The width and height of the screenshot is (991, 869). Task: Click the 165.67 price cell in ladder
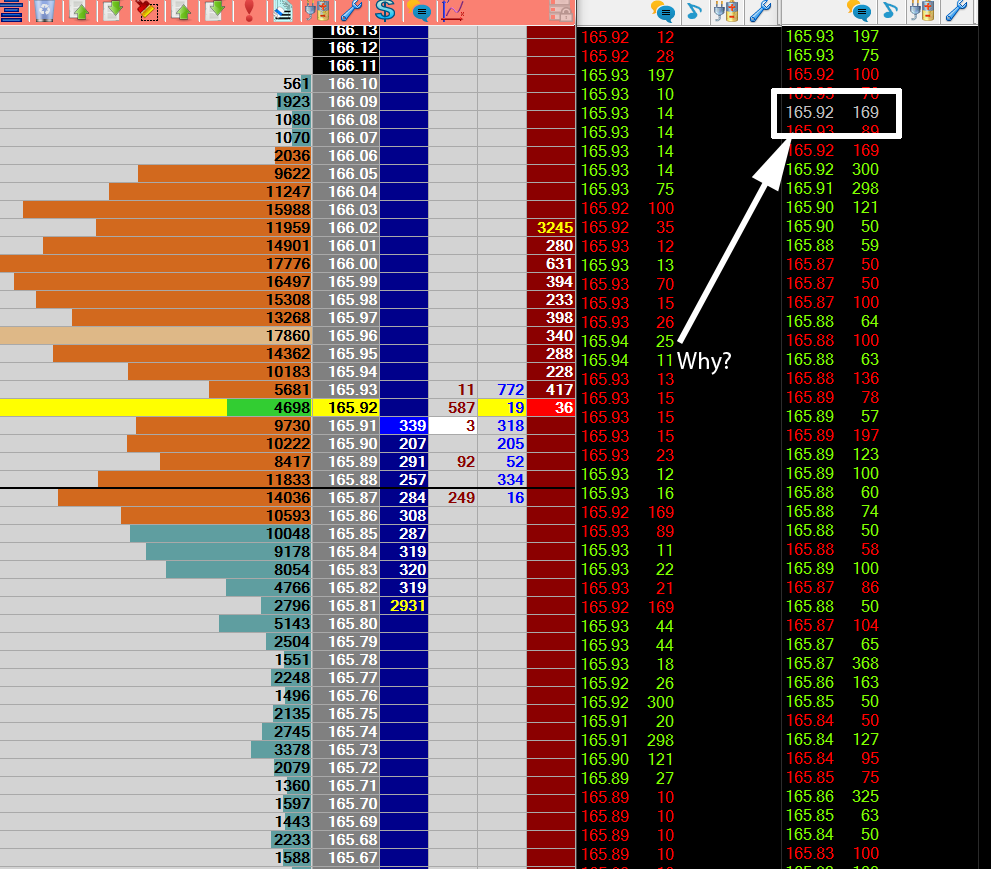click(x=346, y=858)
